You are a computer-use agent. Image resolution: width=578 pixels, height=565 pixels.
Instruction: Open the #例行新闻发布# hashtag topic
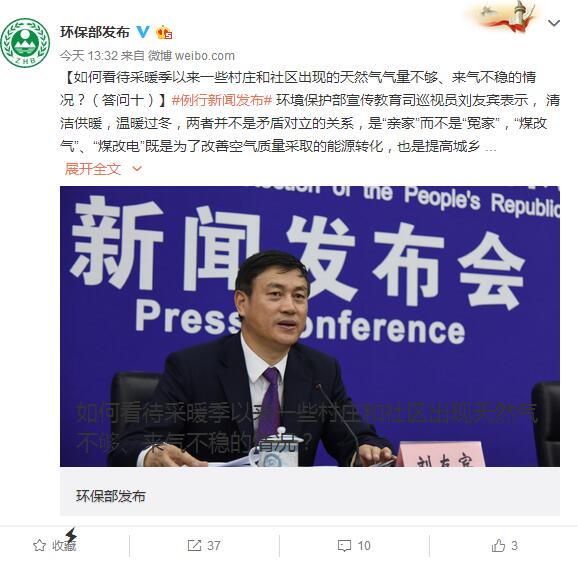[x=222, y=100]
